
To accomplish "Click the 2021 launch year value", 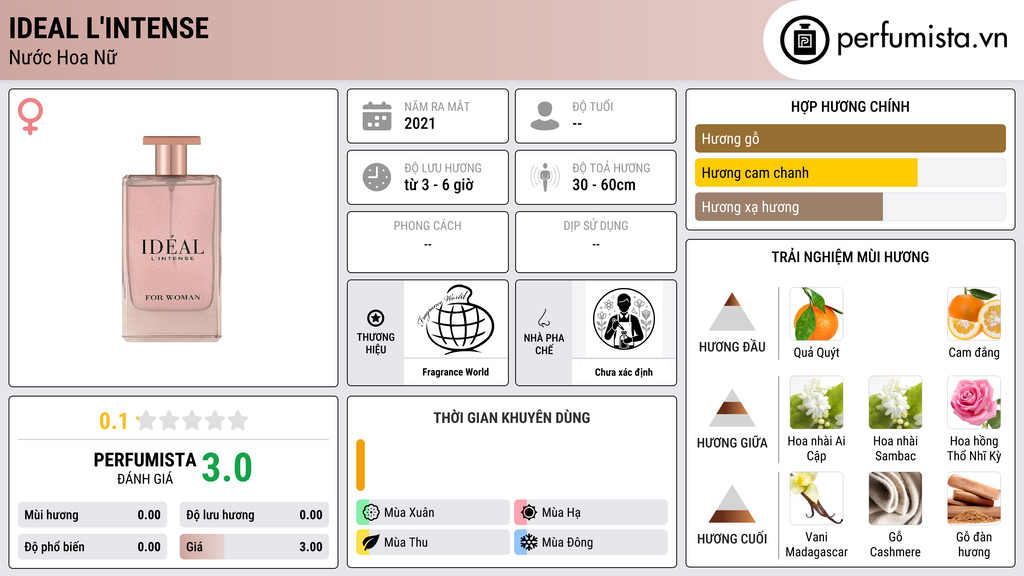I will 419,123.
